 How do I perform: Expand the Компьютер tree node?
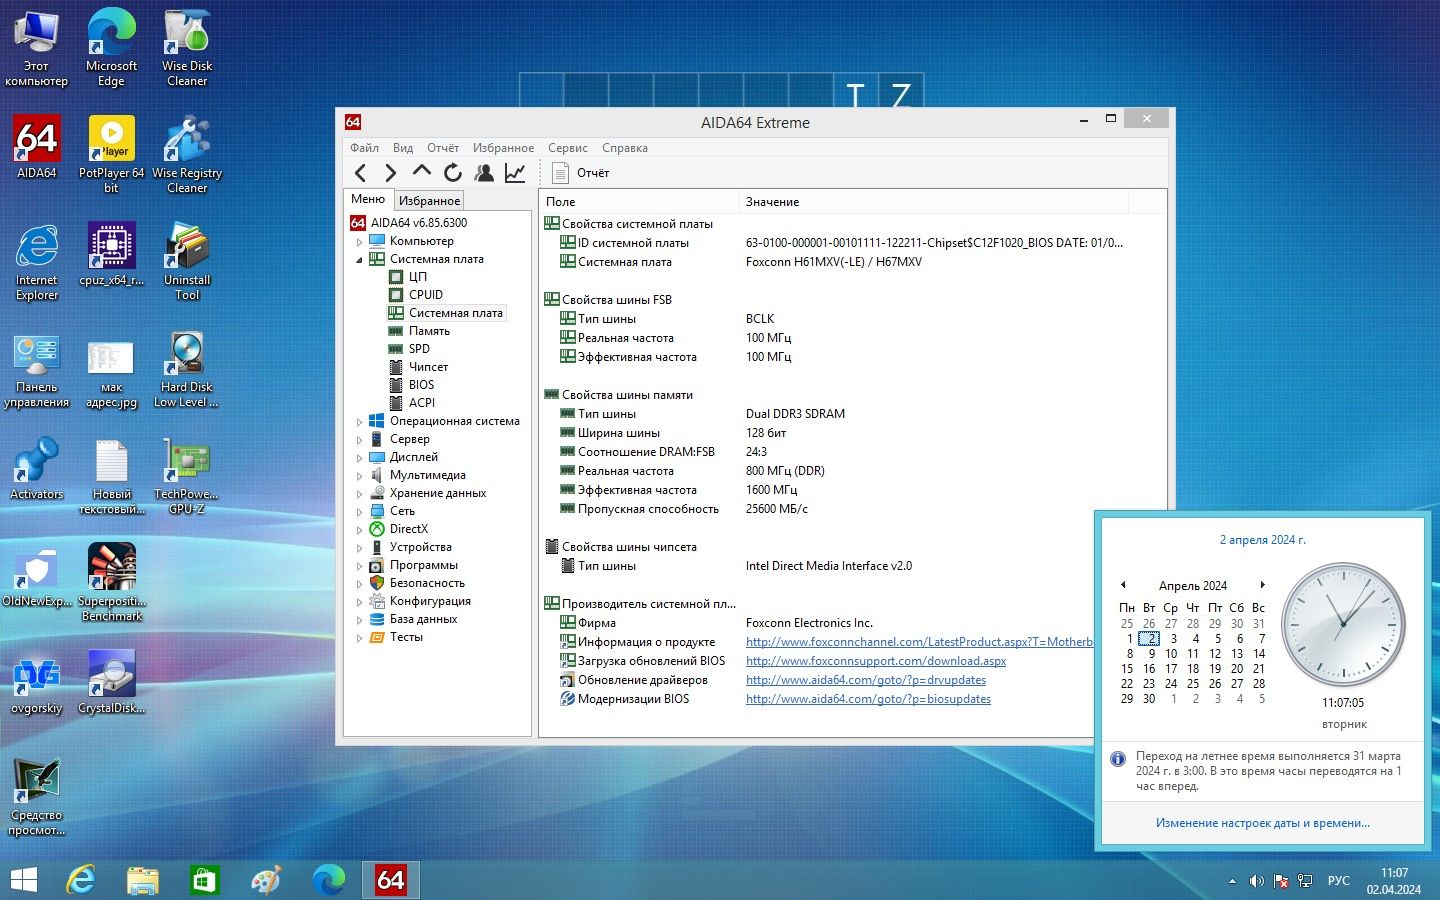click(x=359, y=242)
